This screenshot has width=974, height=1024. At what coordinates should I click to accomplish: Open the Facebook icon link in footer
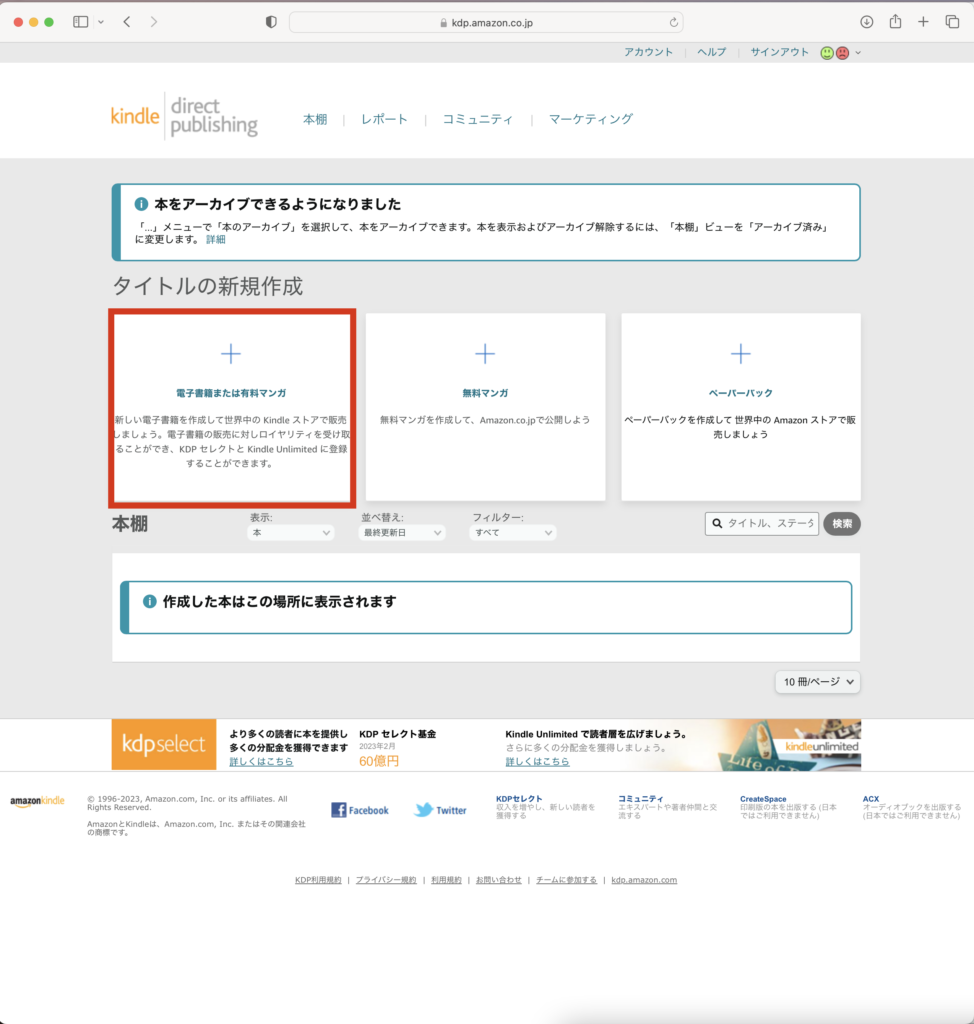click(x=339, y=810)
